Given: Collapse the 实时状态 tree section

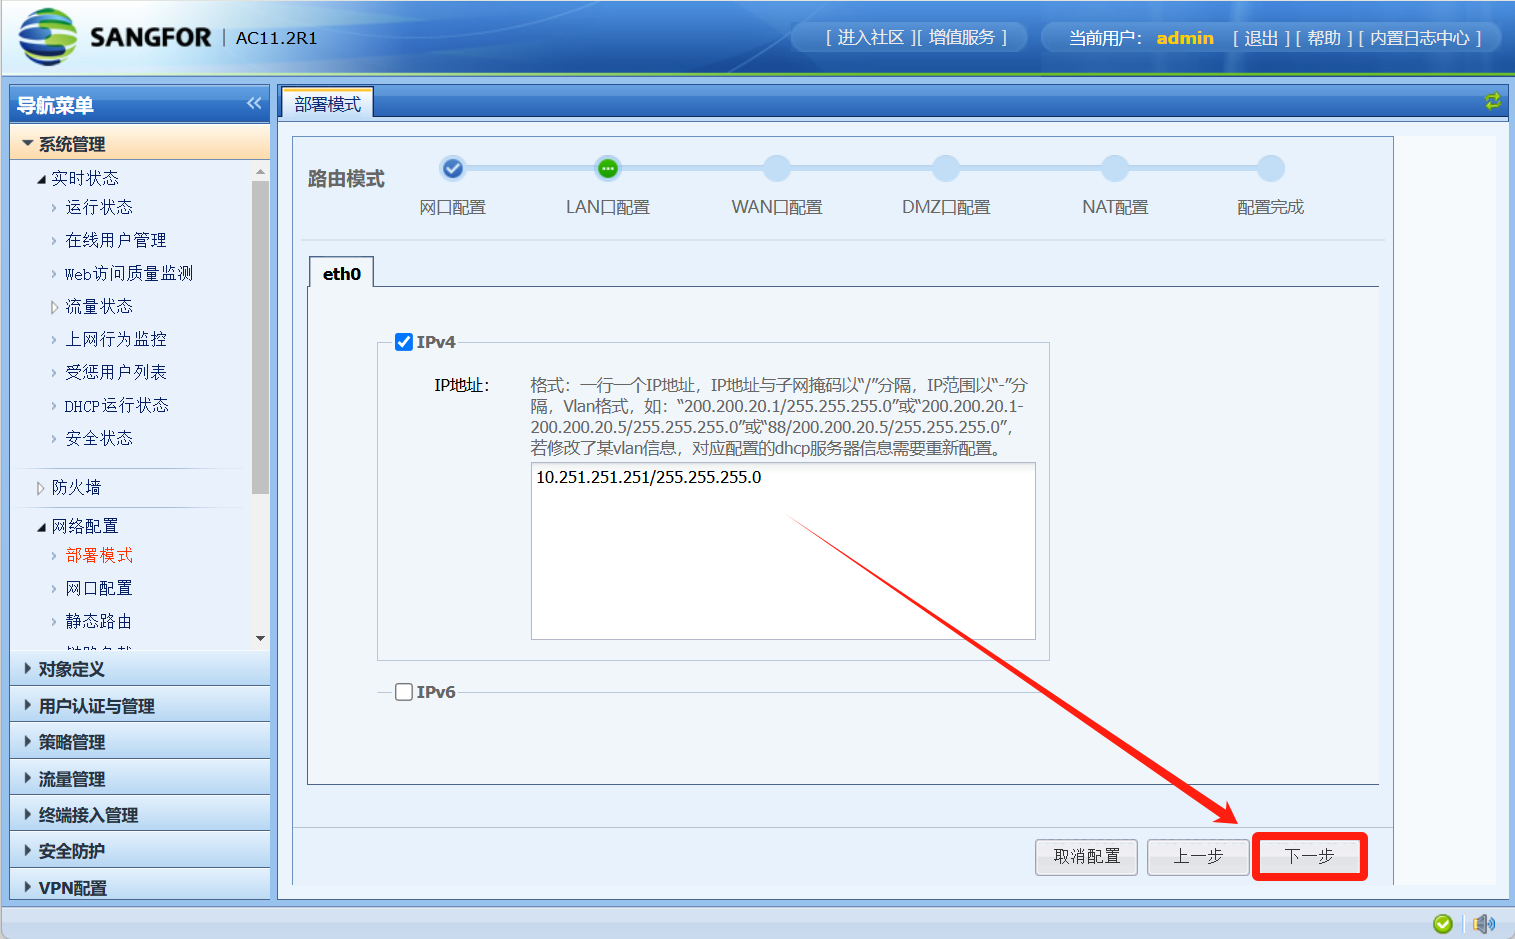Looking at the screenshot, I should click(41, 179).
